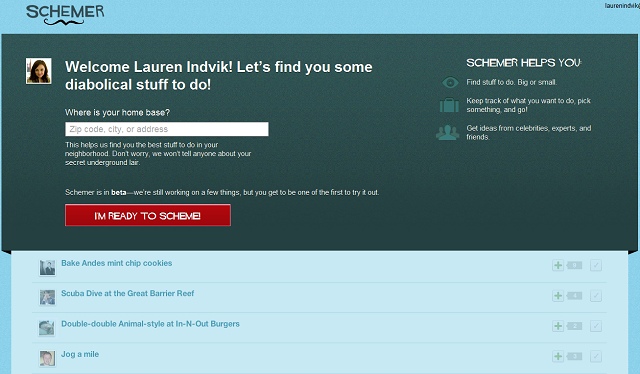The image size is (640, 374).
Task: Open Double-double Animal-style at In-N-Out Burgers
Action: [151, 324]
